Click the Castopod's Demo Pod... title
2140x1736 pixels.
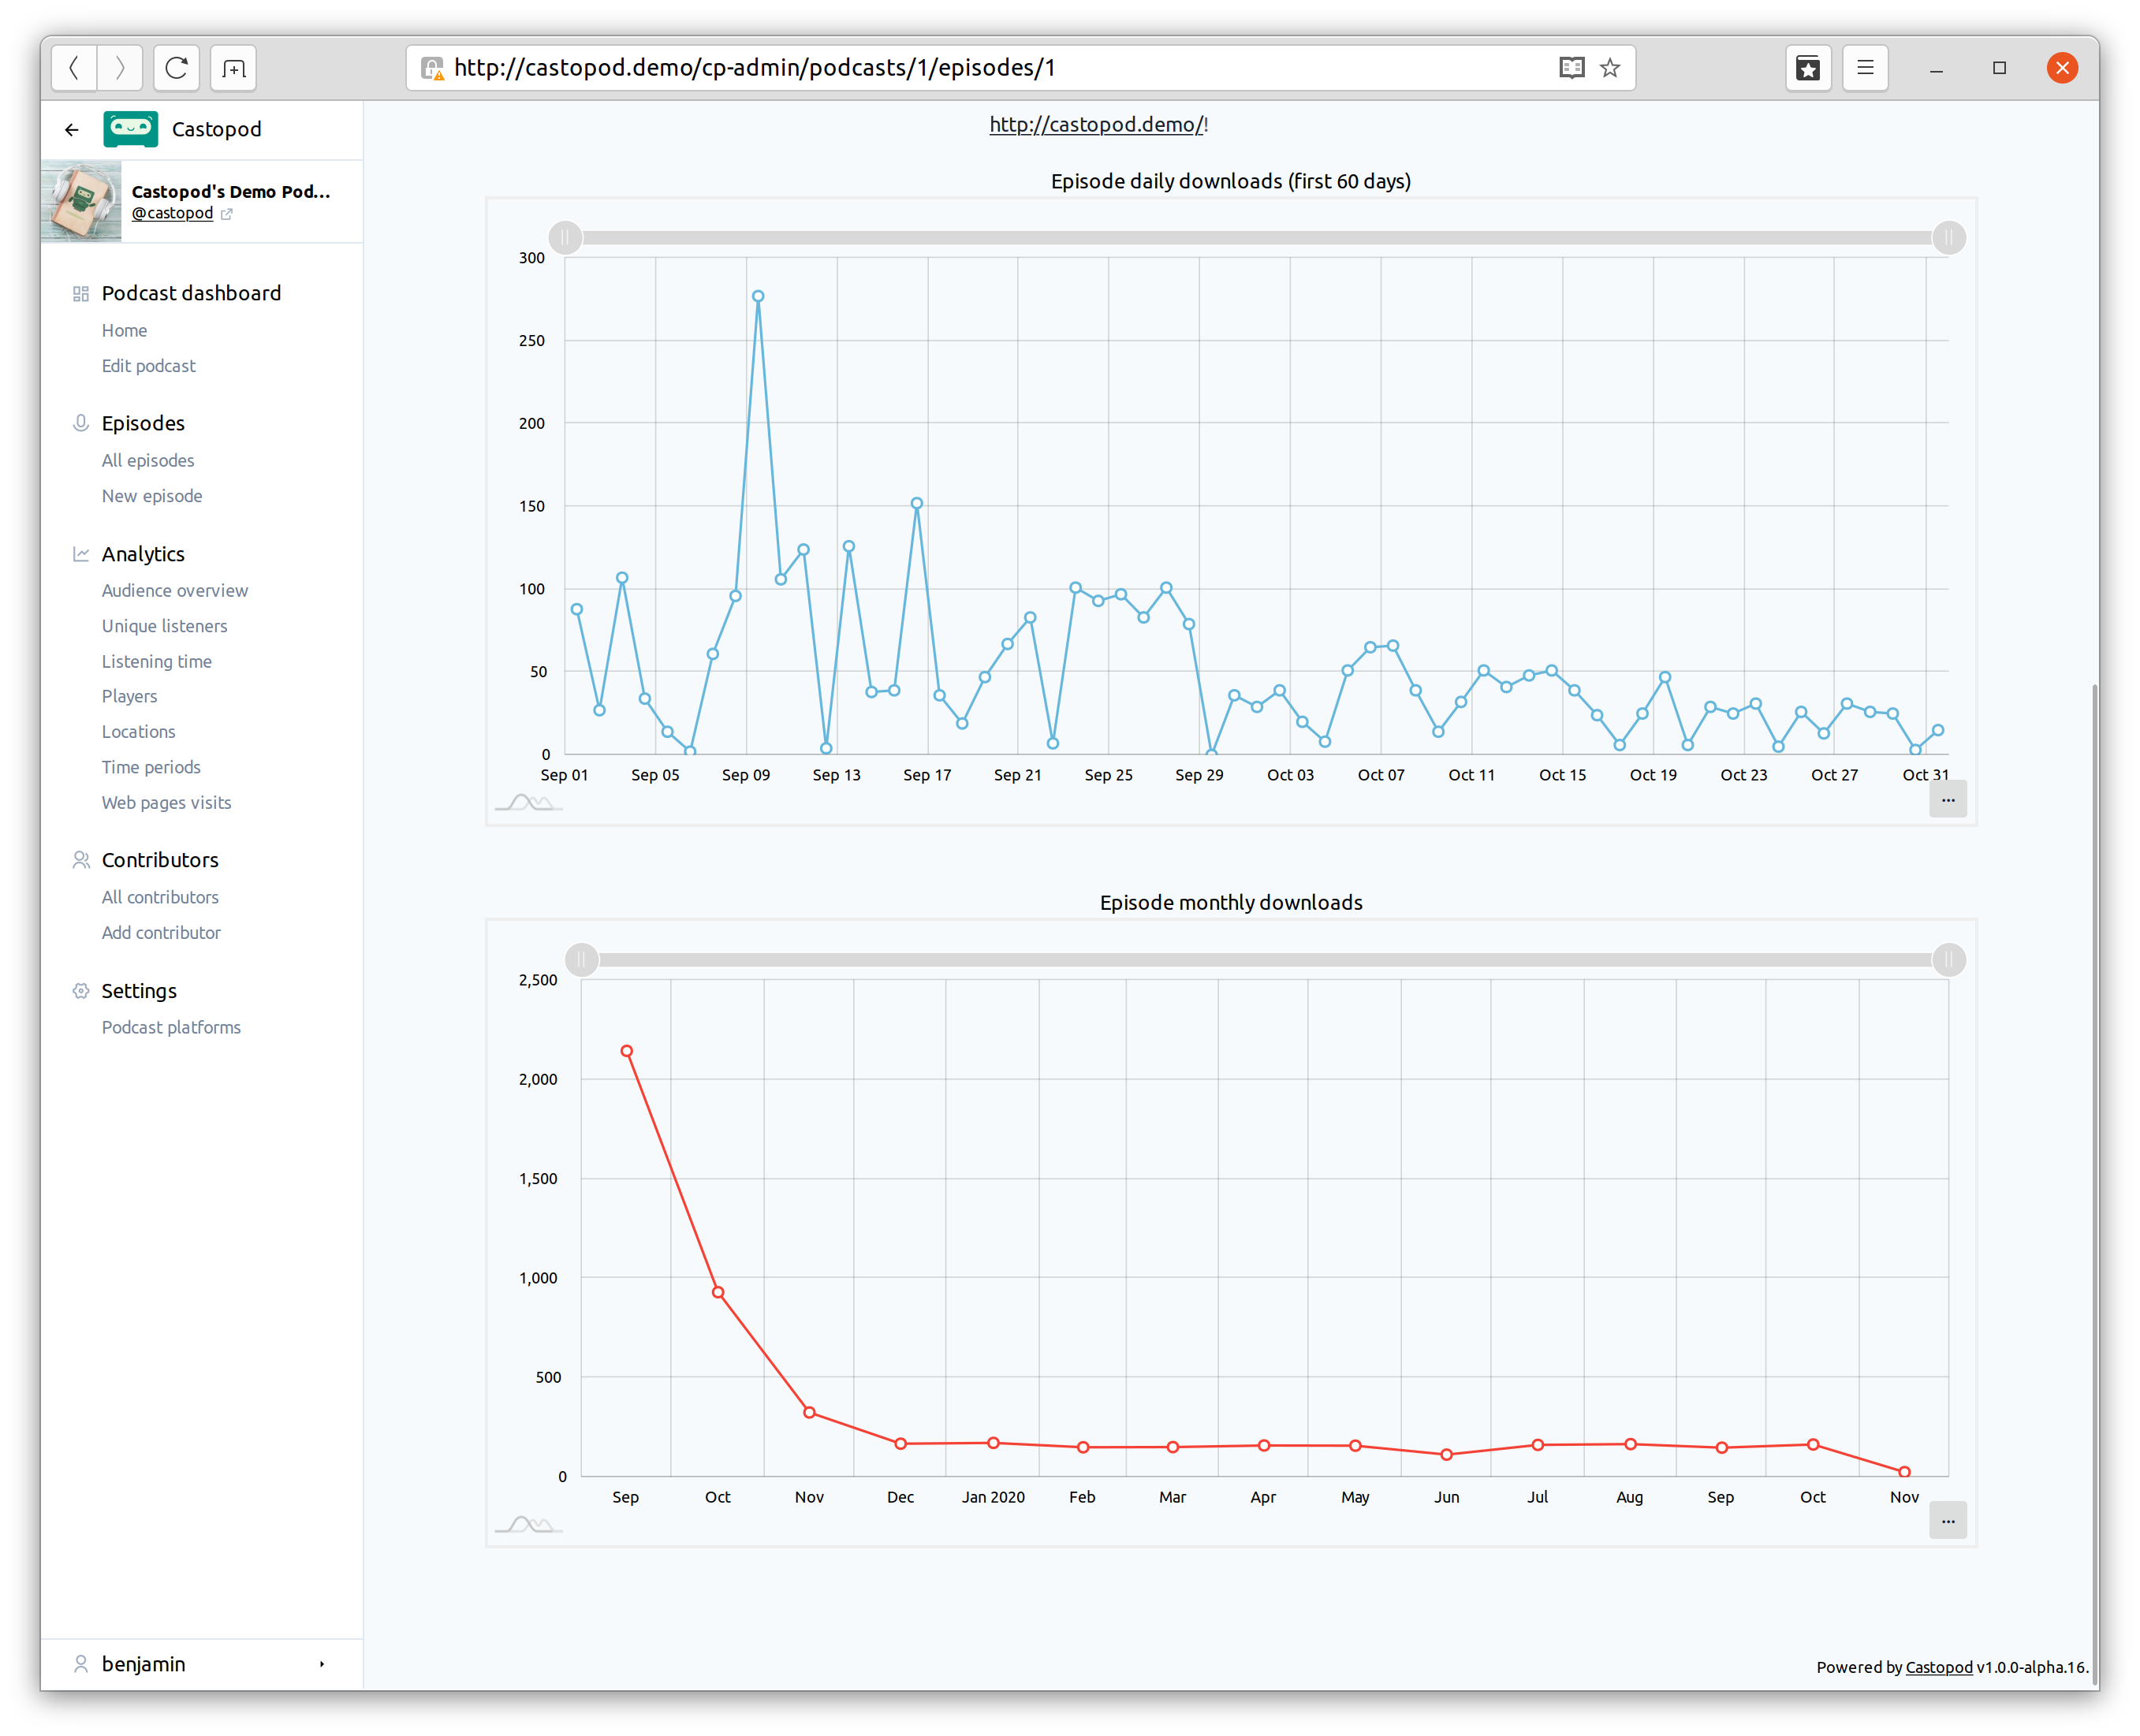point(231,191)
